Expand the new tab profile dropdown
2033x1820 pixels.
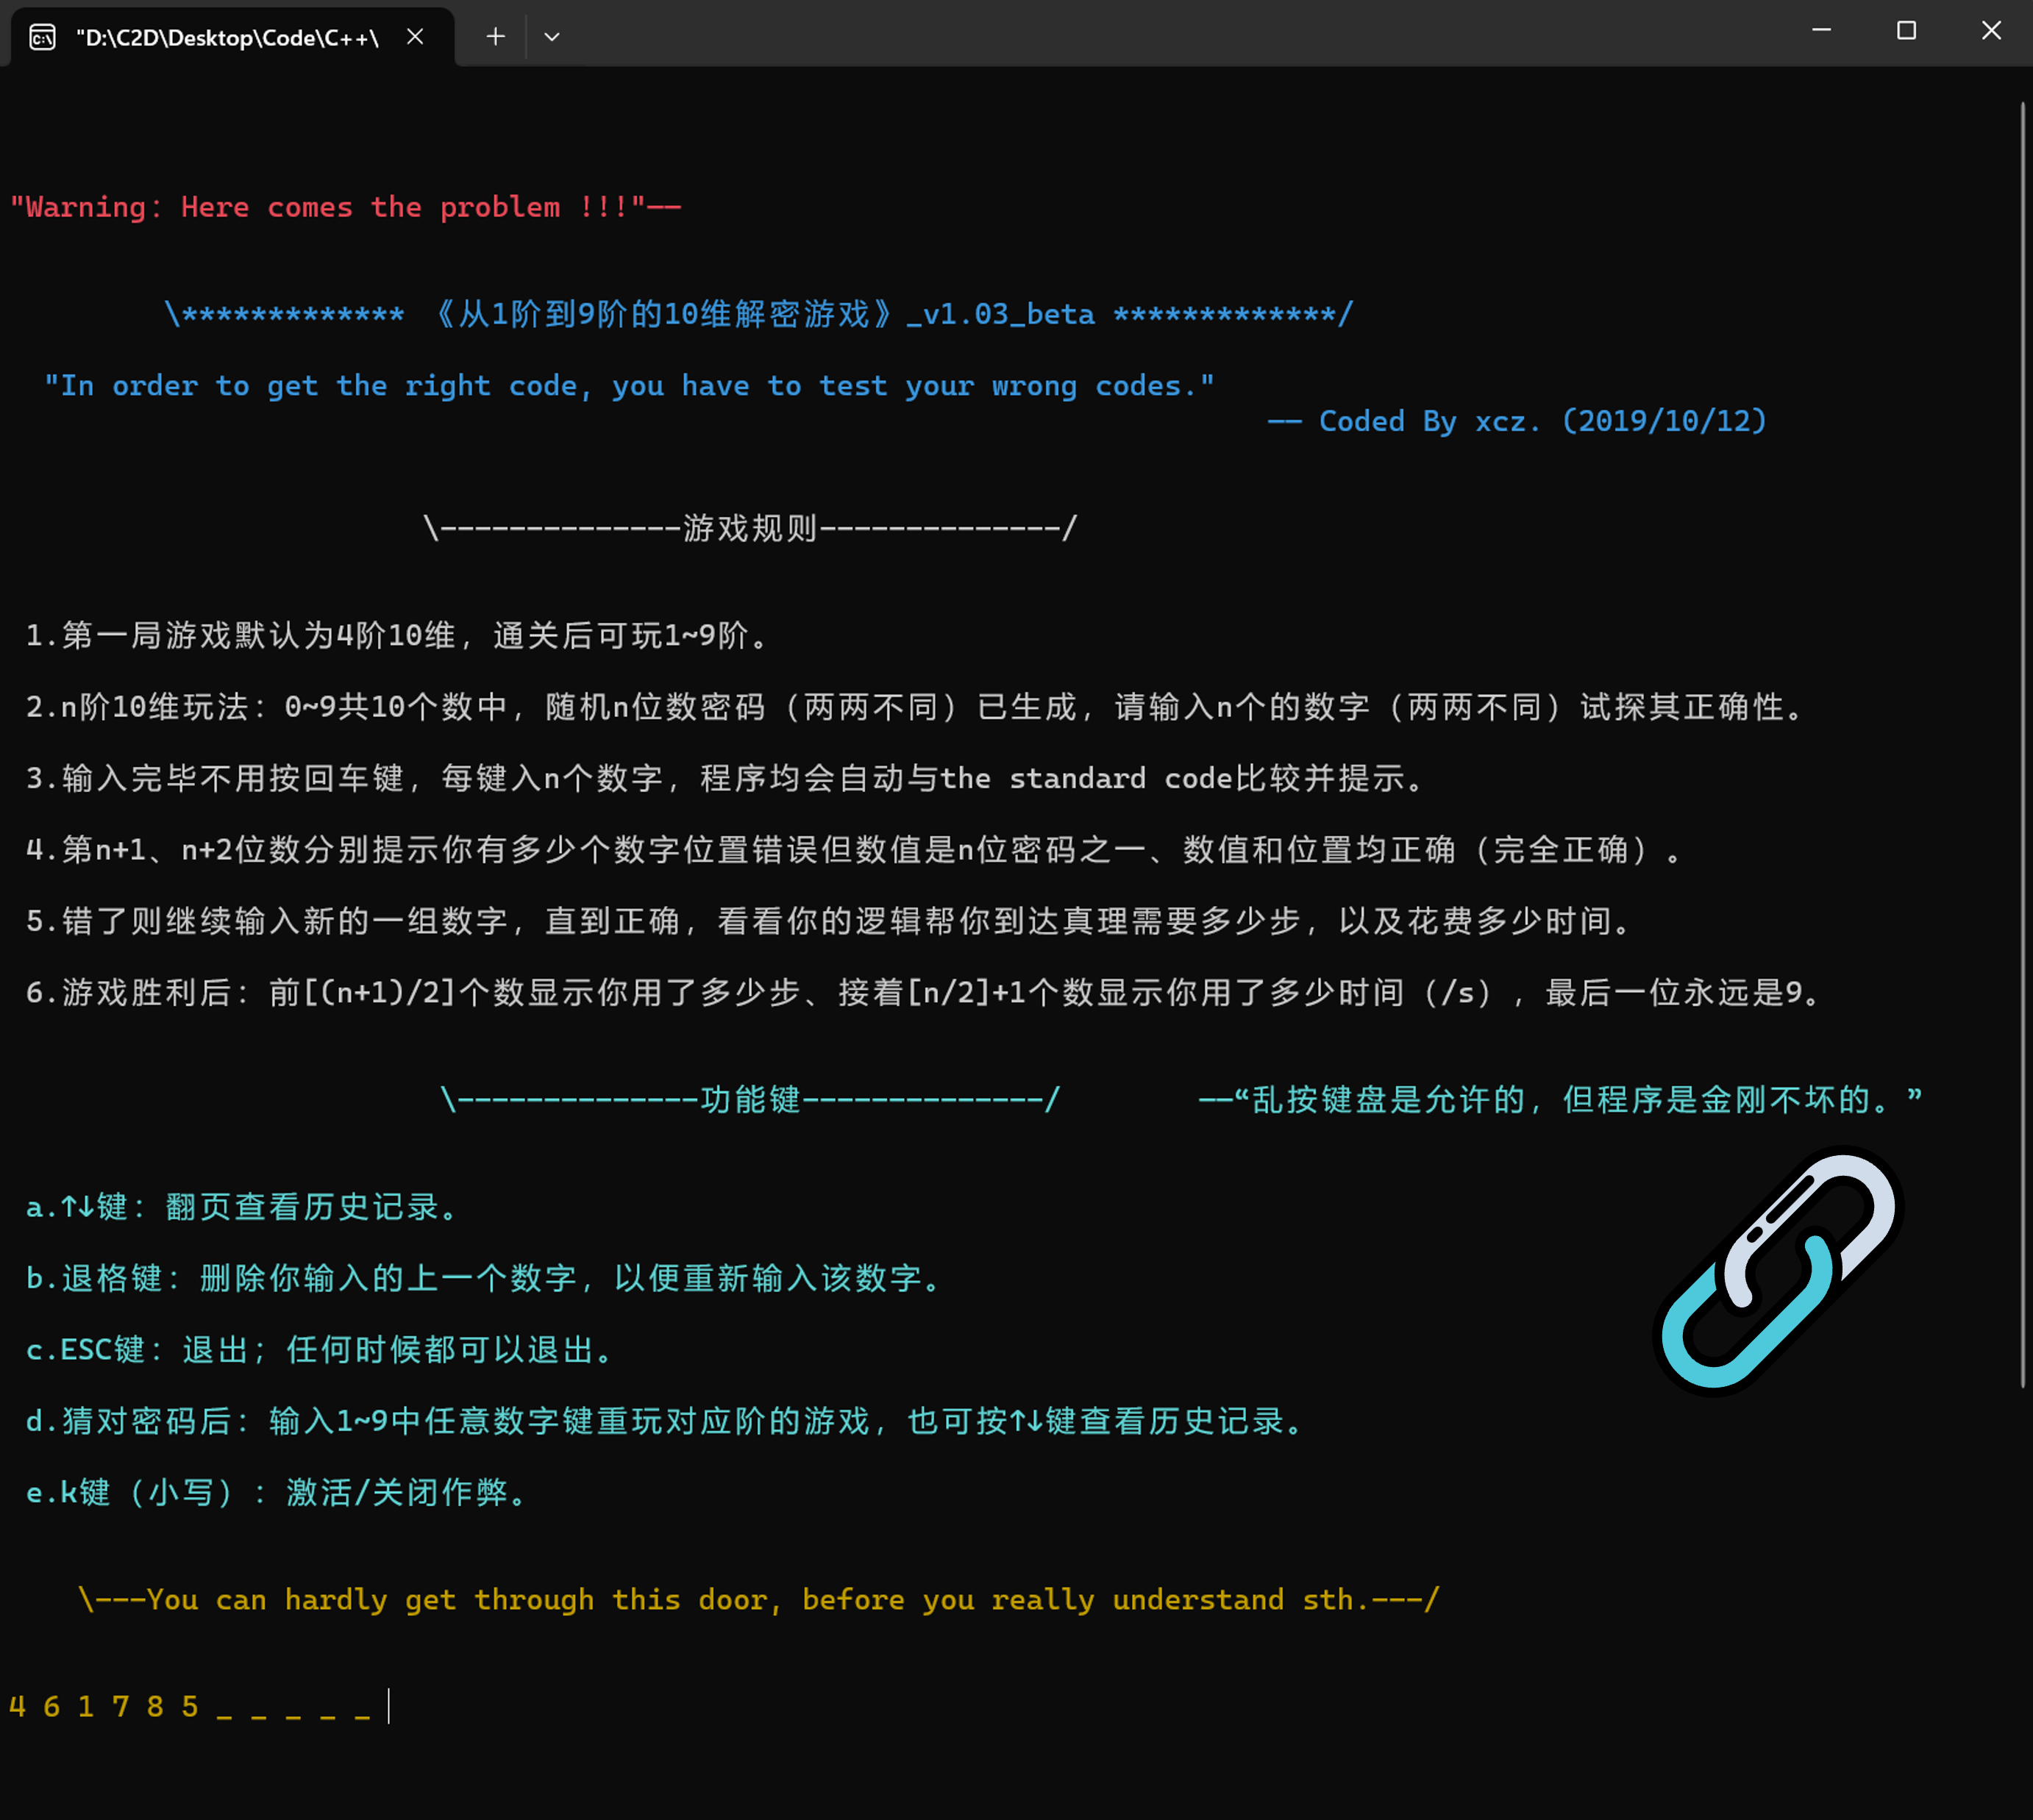tap(551, 37)
